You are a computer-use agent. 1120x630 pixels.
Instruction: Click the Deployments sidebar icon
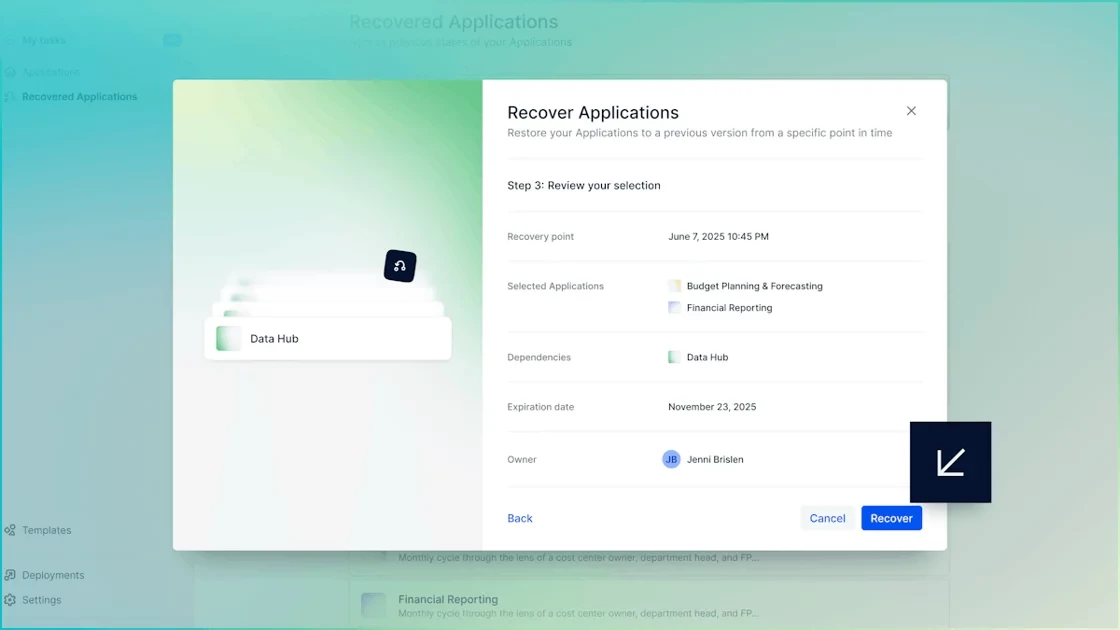coord(10,575)
